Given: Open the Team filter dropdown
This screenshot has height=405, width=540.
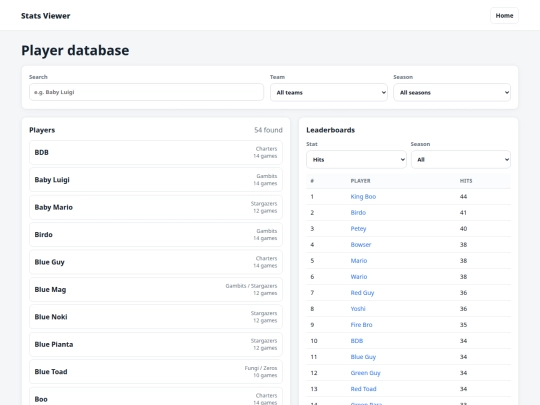Looking at the screenshot, I should tap(329, 92).
